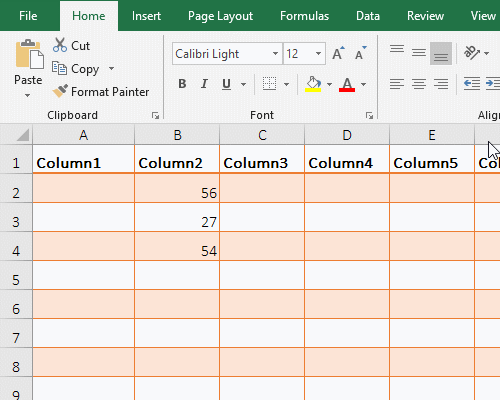The width and height of the screenshot is (500, 400).
Task: Apply red font color swatch button
Action: tap(347, 84)
